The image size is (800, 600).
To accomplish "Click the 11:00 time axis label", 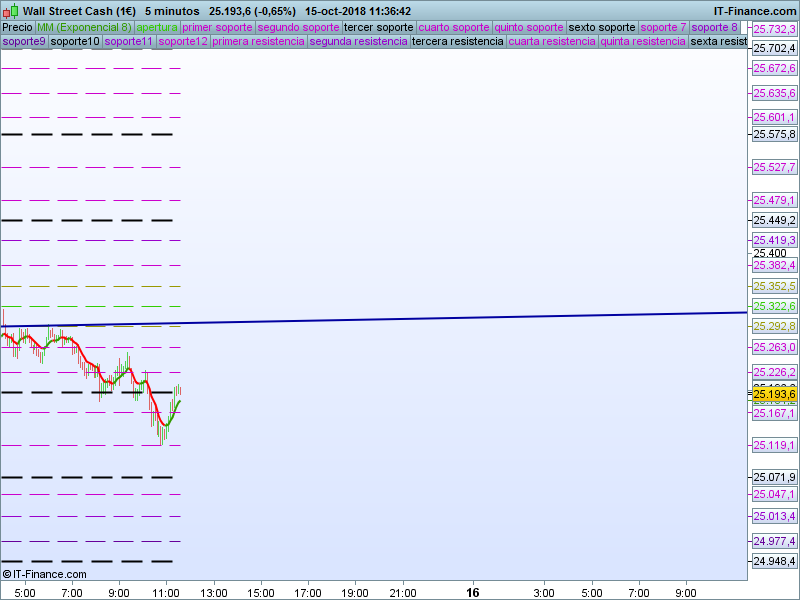I will [166, 593].
